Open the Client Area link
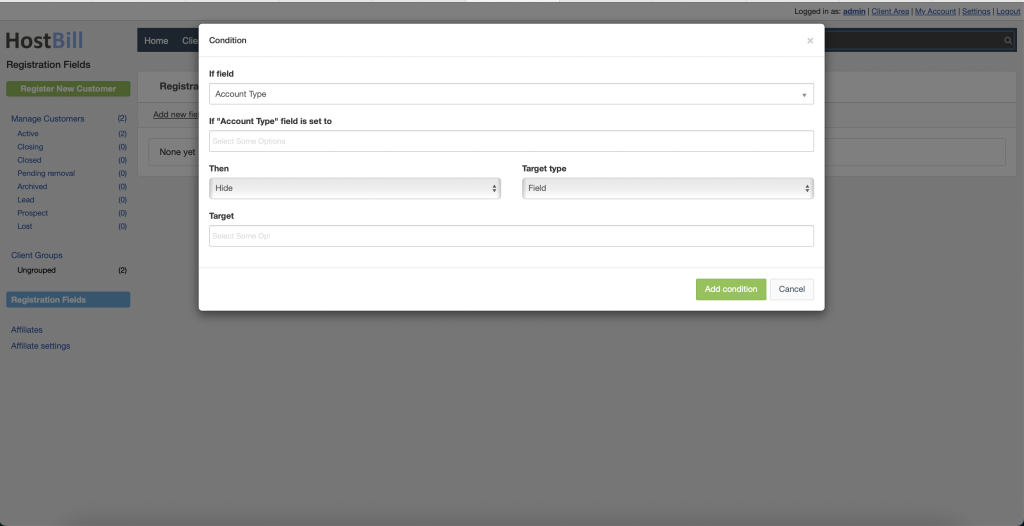Image resolution: width=1024 pixels, height=526 pixels. (x=890, y=12)
